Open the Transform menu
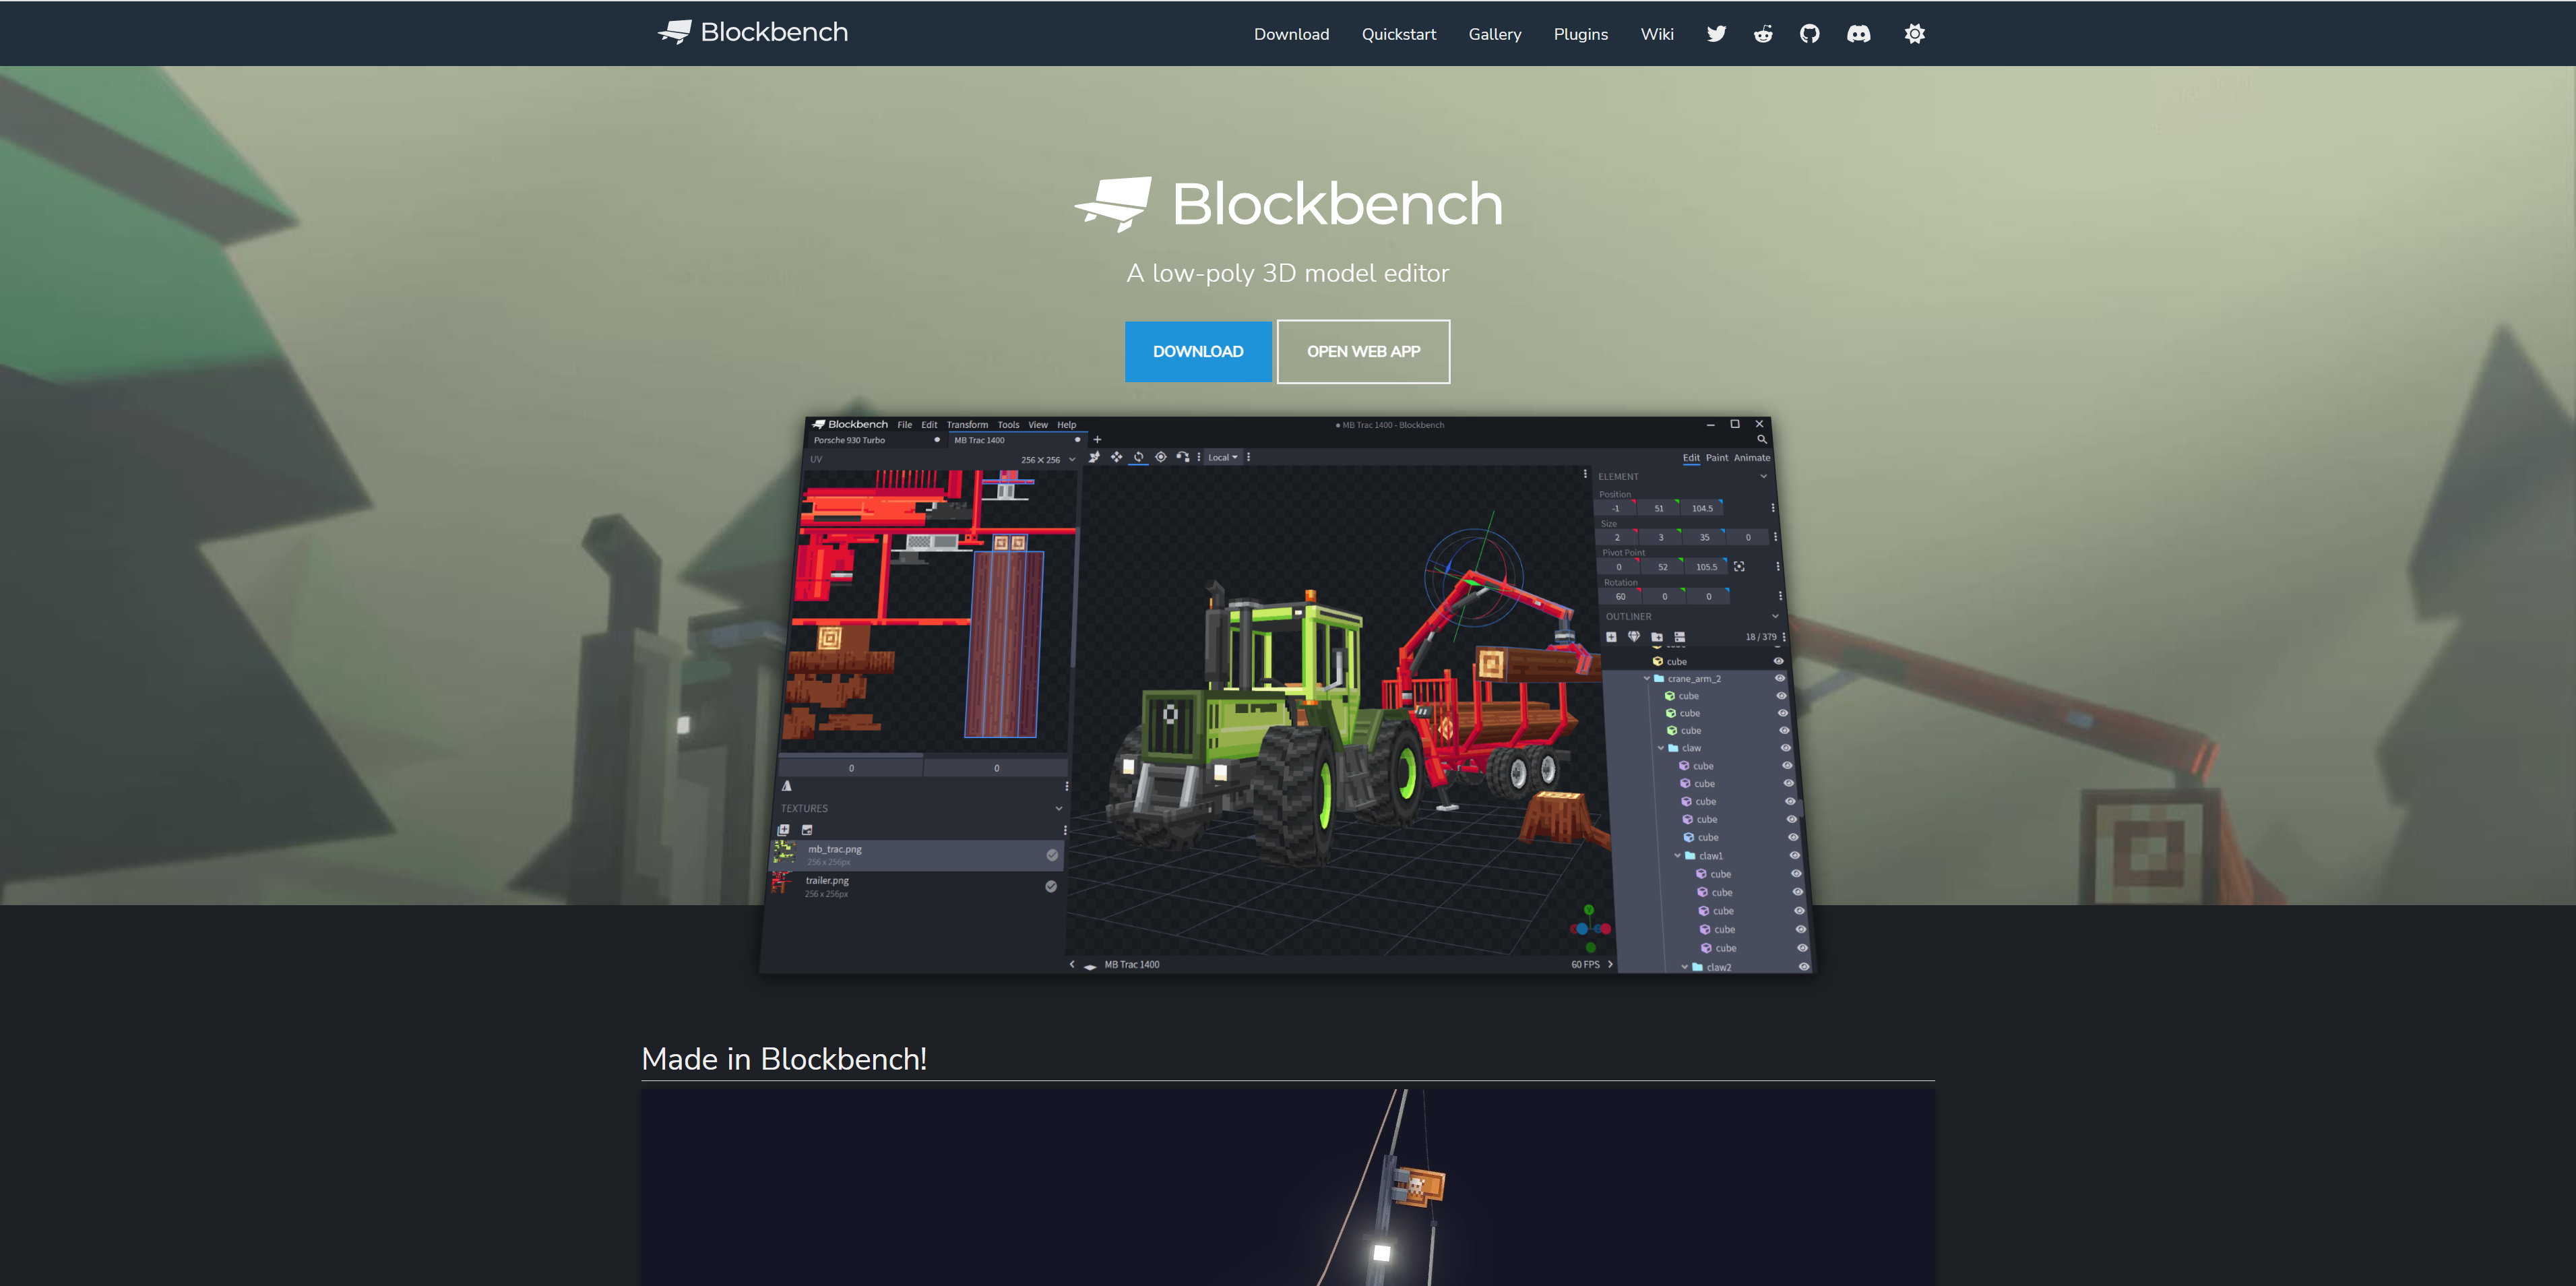Image resolution: width=2576 pixels, height=1286 pixels. (x=967, y=425)
